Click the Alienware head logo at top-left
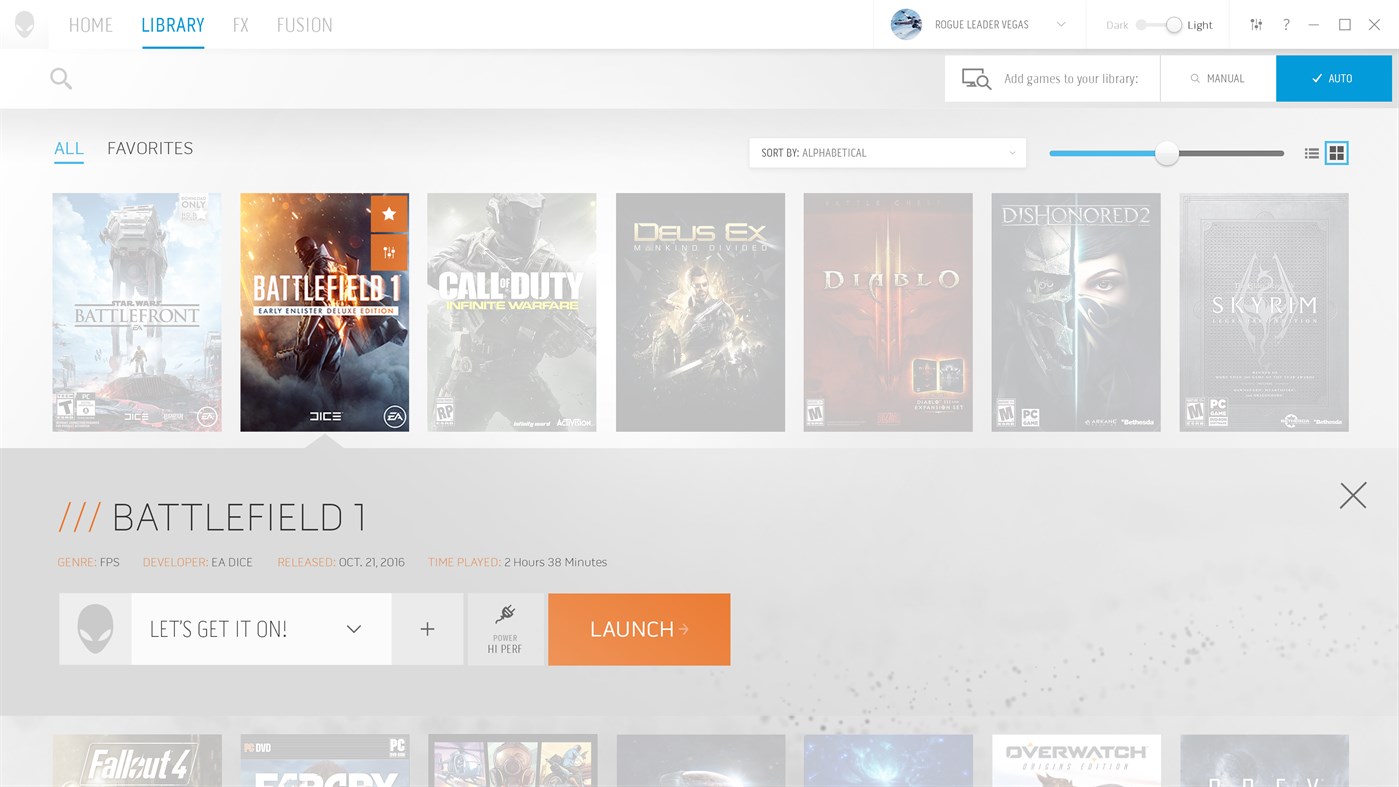 coord(24,25)
